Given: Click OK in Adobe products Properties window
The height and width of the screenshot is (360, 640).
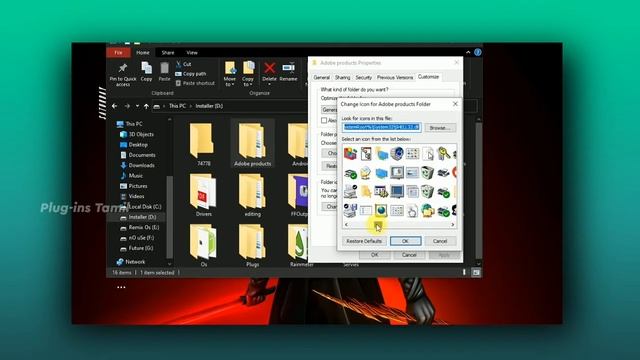Looking at the screenshot, I should pyautogui.click(x=374, y=255).
